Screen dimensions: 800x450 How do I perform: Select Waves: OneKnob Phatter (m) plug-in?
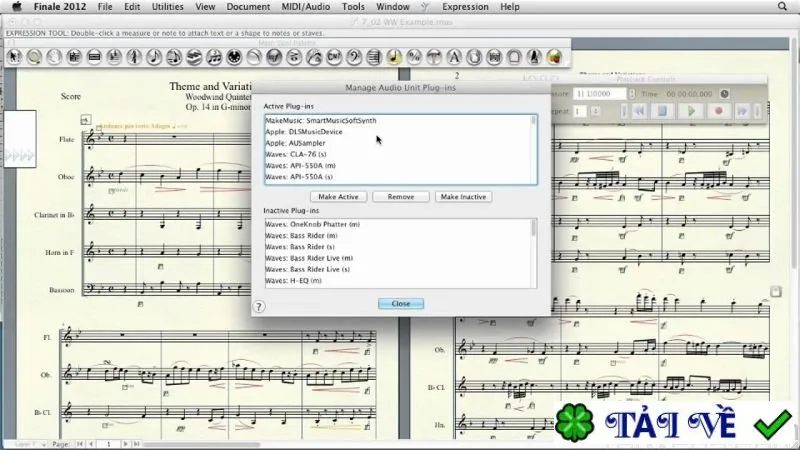click(x=398, y=224)
